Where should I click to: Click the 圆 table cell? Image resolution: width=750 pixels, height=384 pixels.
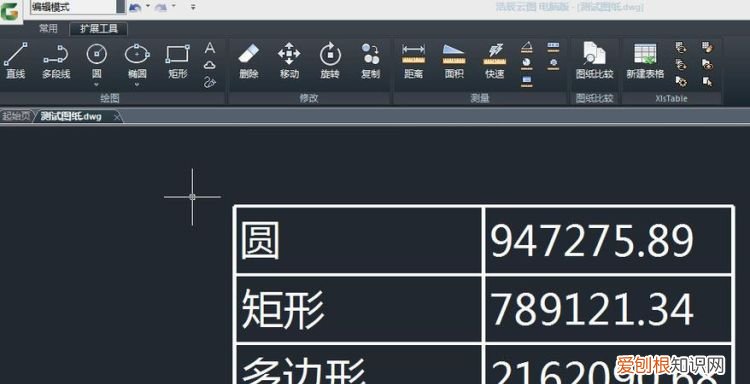click(x=358, y=241)
